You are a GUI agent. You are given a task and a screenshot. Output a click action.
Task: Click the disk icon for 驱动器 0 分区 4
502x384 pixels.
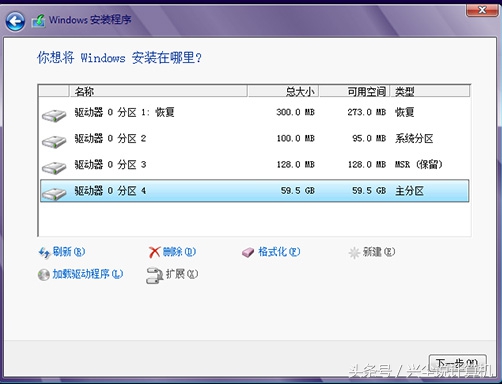[54, 193]
